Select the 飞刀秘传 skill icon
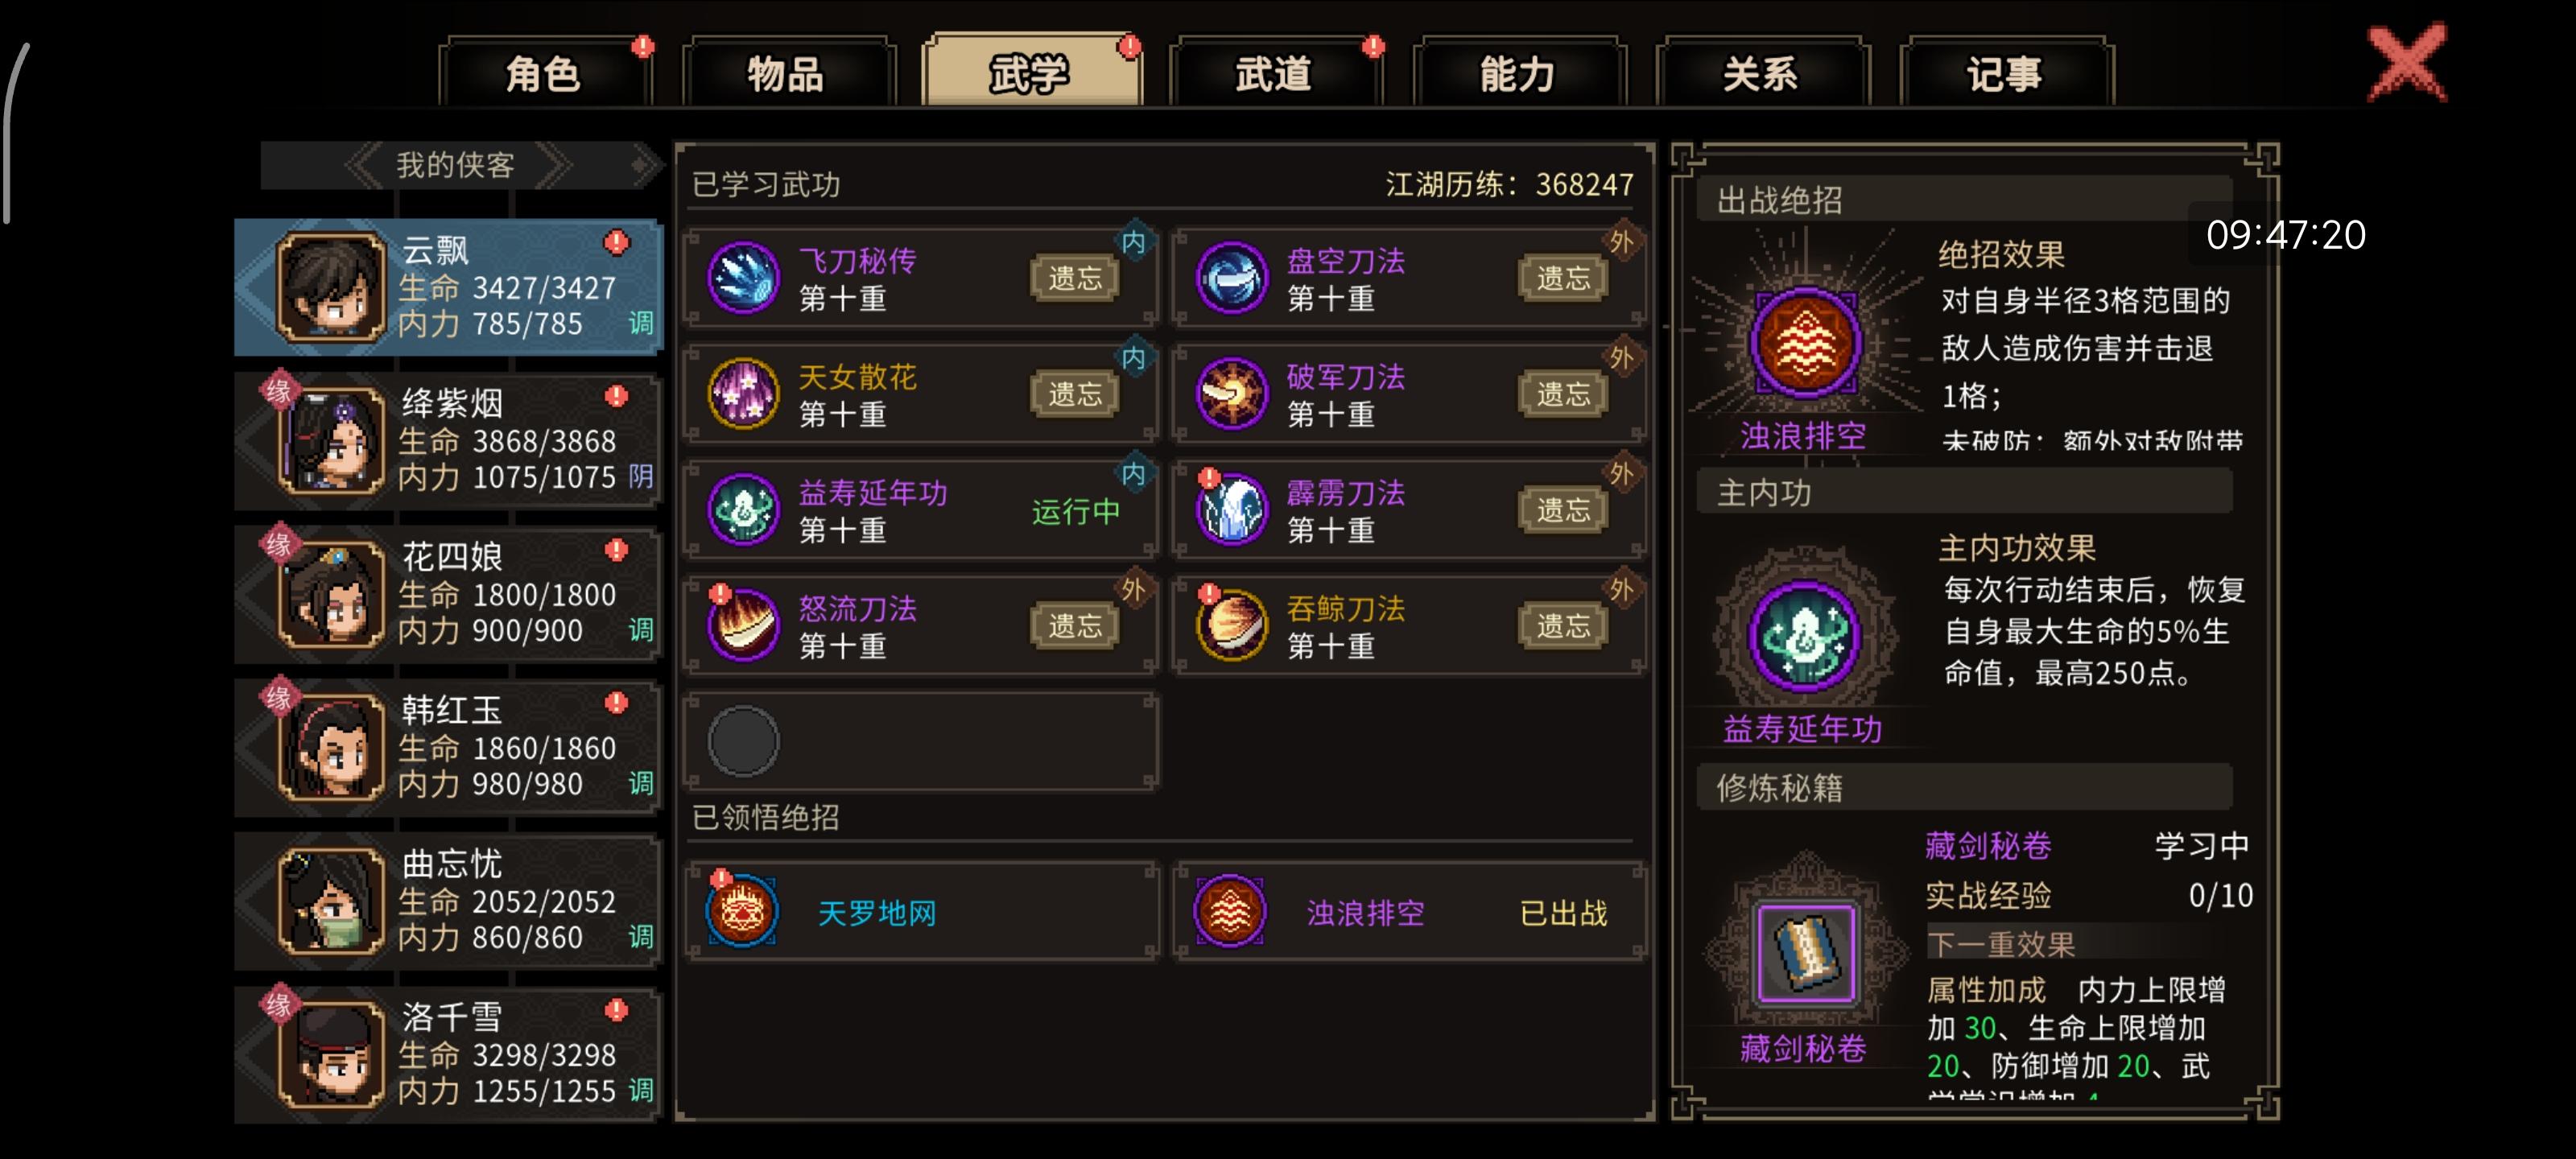Screen dimensions: 2576x1159 743,278
